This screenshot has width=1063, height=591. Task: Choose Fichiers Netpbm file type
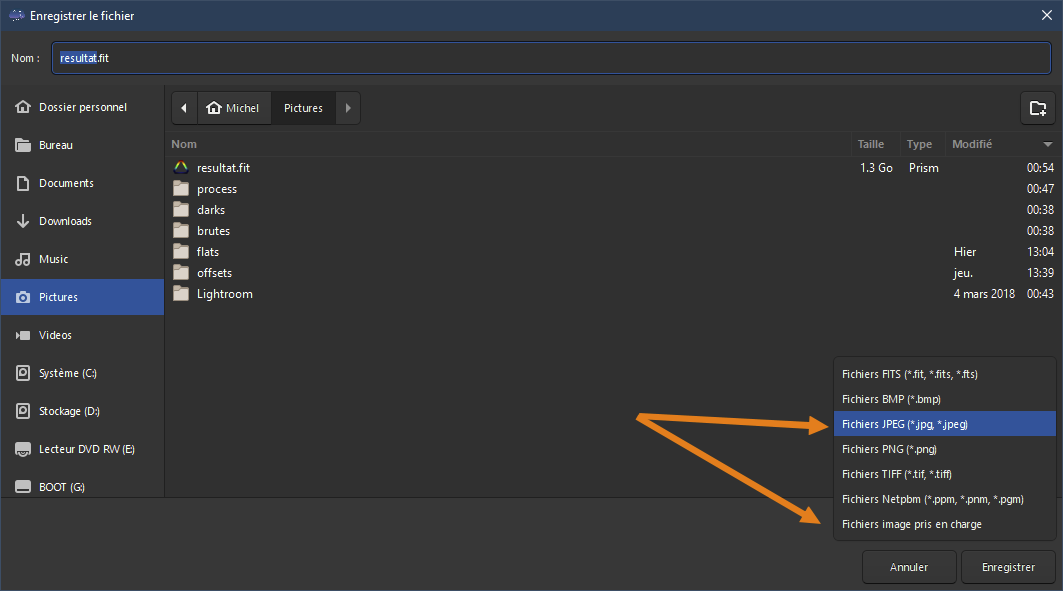click(x=944, y=500)
